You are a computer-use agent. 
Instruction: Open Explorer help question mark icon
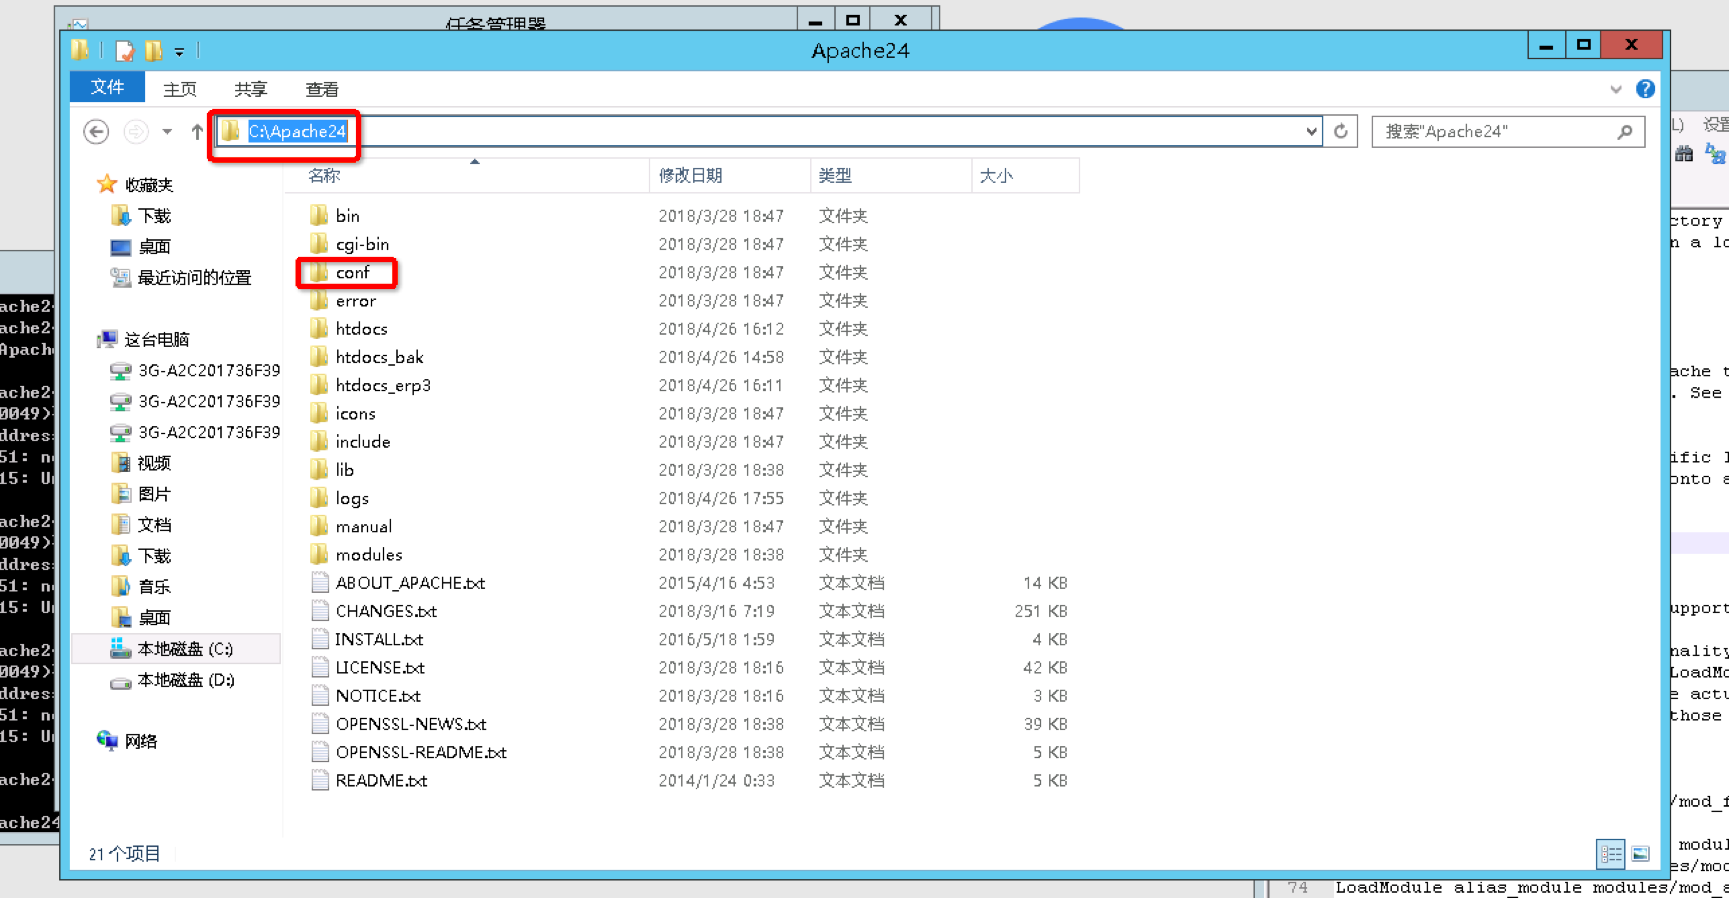click(x=1645, y=89)
